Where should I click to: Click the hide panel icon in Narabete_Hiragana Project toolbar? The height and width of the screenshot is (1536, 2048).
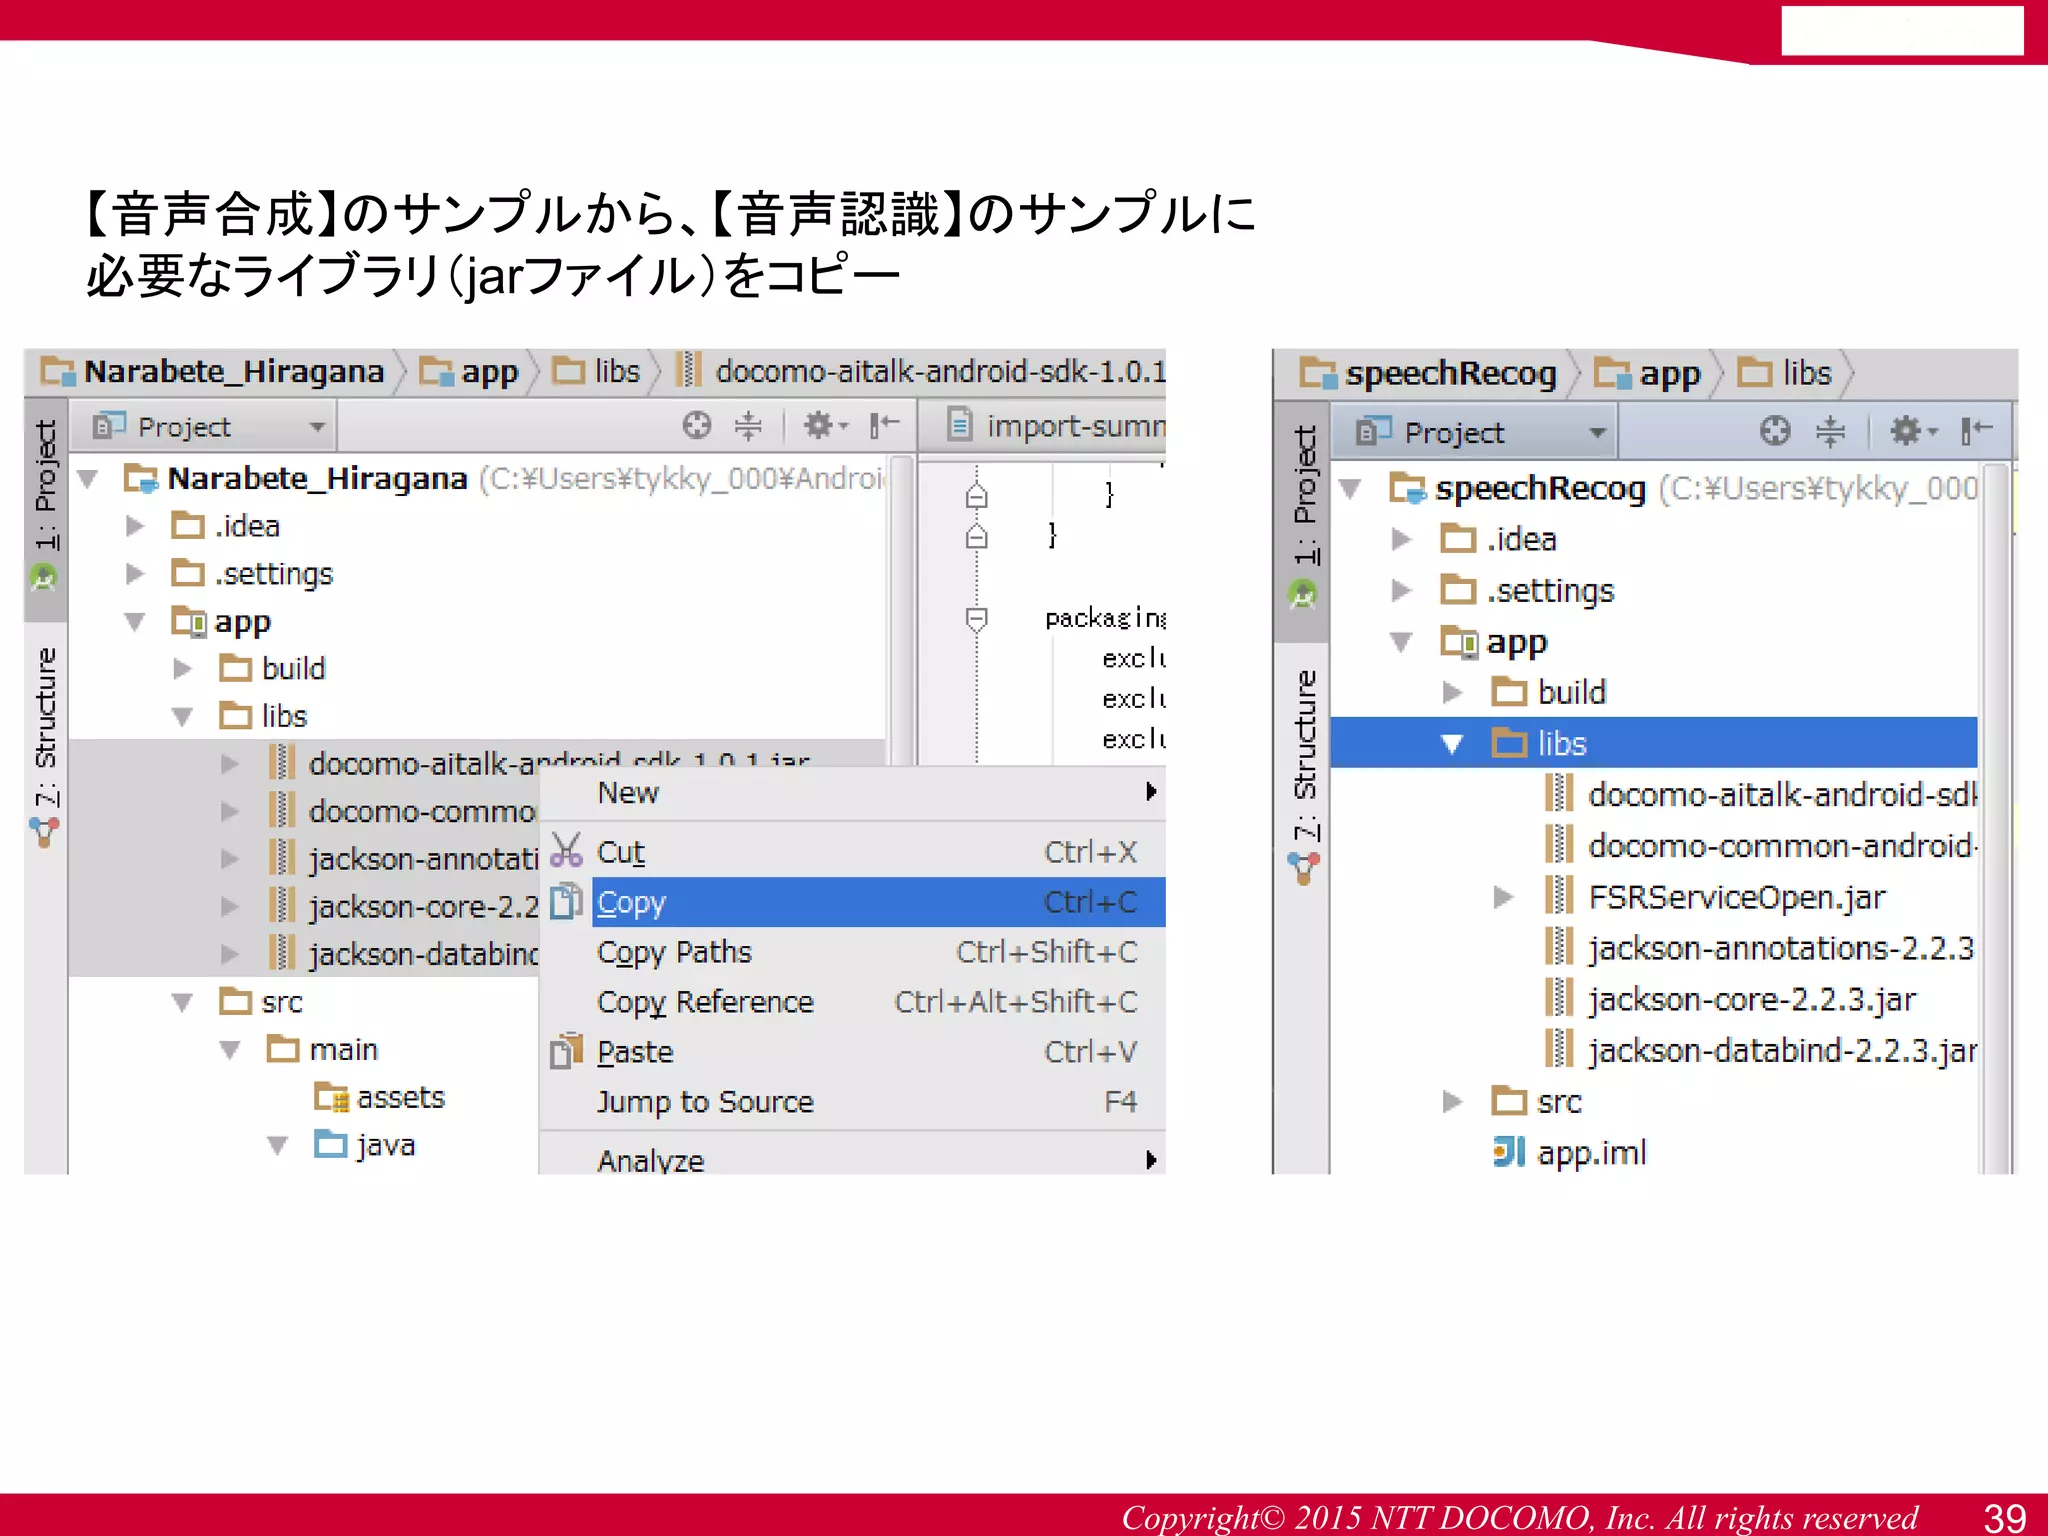pyautogui.click(x=884, y=426)
